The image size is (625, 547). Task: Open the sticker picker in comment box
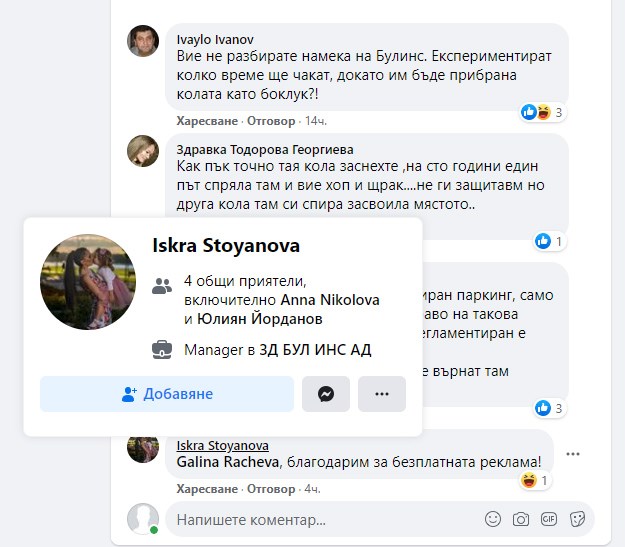(577, 519)
